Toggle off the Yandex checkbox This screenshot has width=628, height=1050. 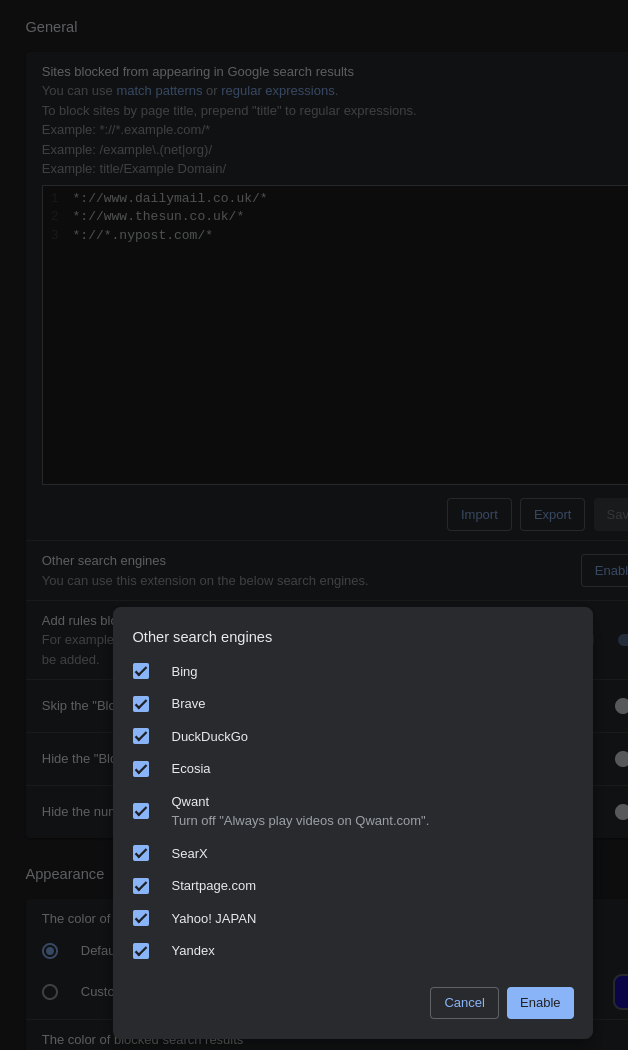tap(141, 951)
